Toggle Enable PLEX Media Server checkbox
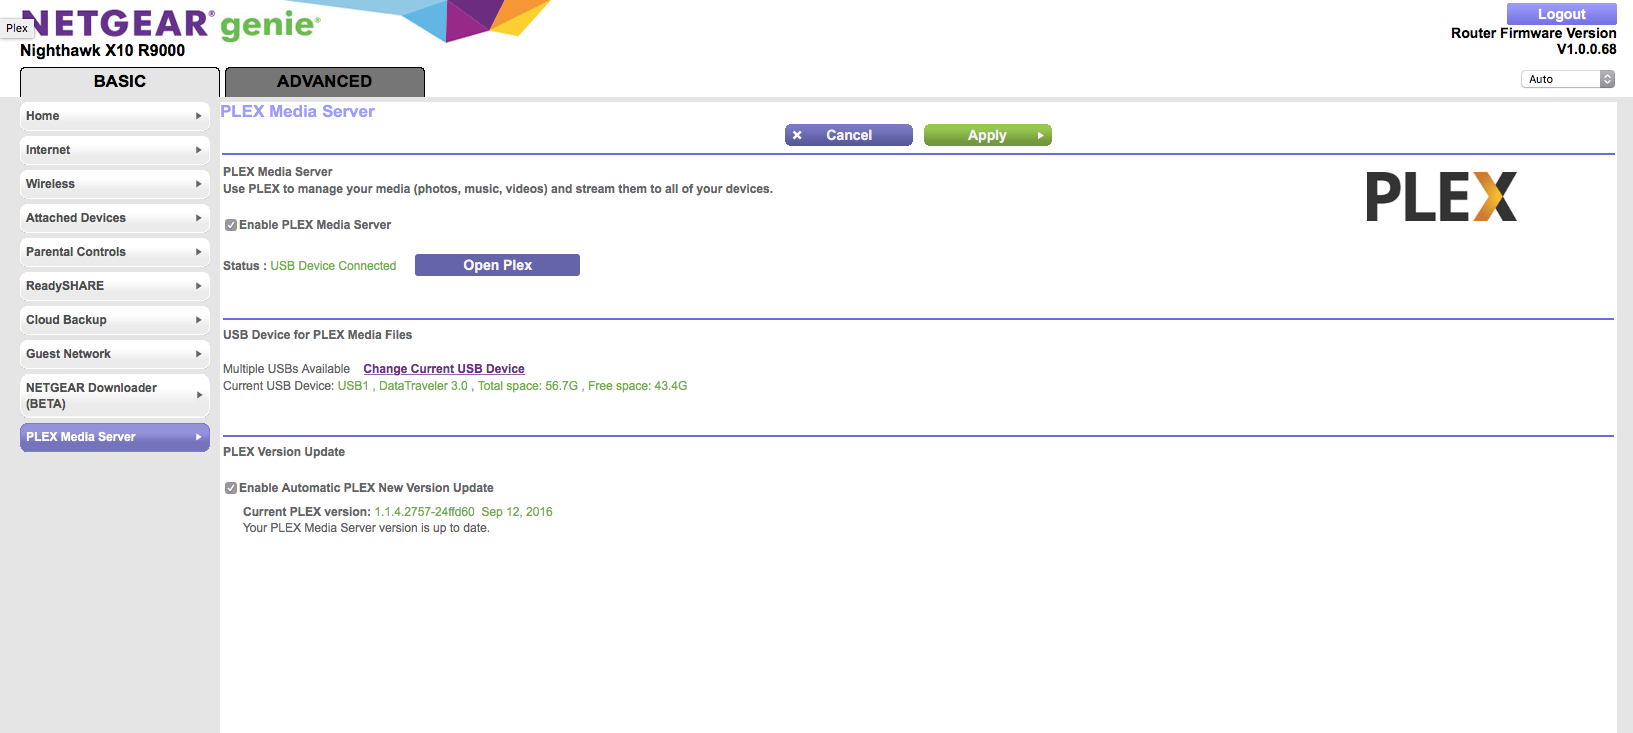 point(231,225)
